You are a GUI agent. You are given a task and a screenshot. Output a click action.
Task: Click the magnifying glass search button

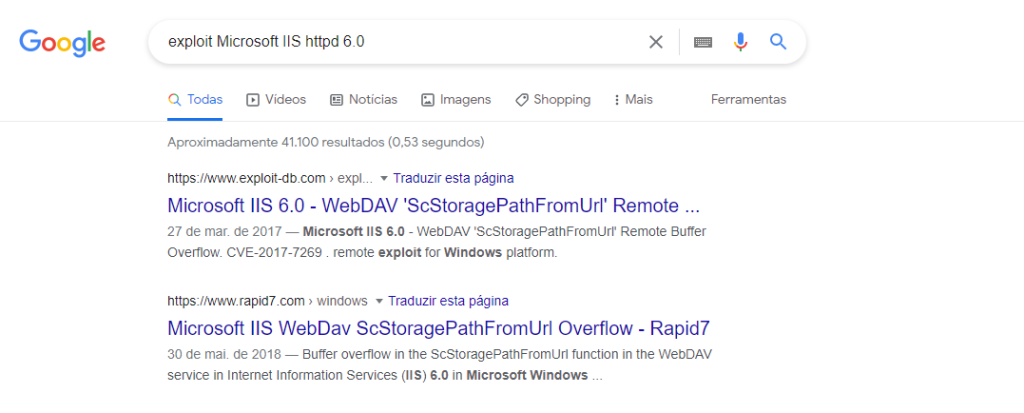tap(777, 42)
